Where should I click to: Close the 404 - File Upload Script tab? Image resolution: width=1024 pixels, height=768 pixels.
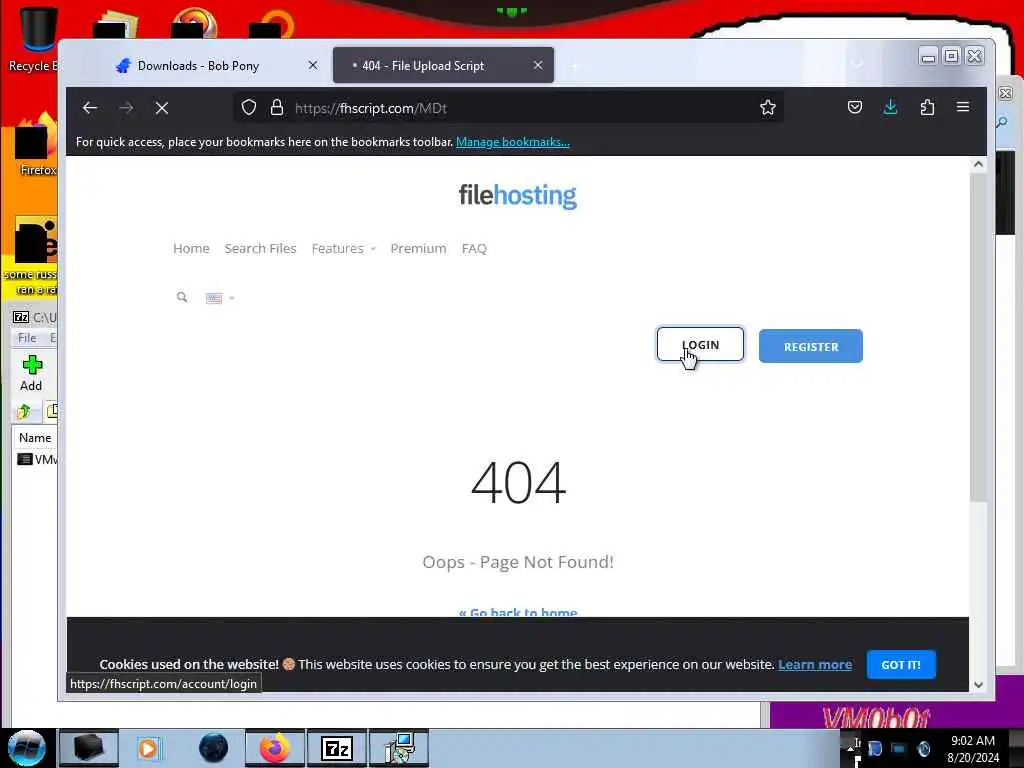538,65
